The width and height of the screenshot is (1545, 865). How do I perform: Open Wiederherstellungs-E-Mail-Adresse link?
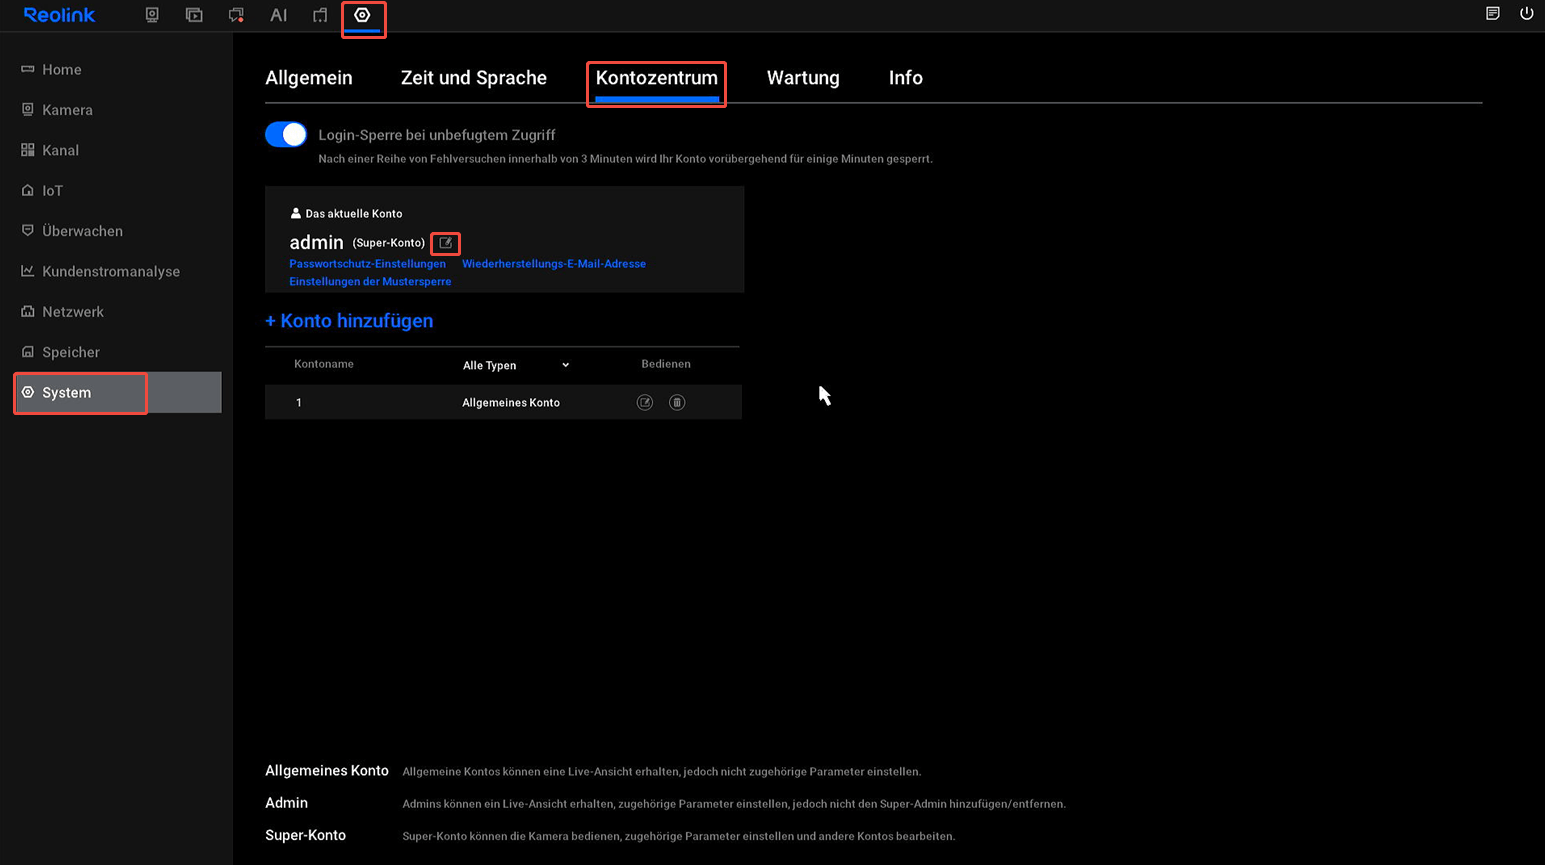[554, 264]
